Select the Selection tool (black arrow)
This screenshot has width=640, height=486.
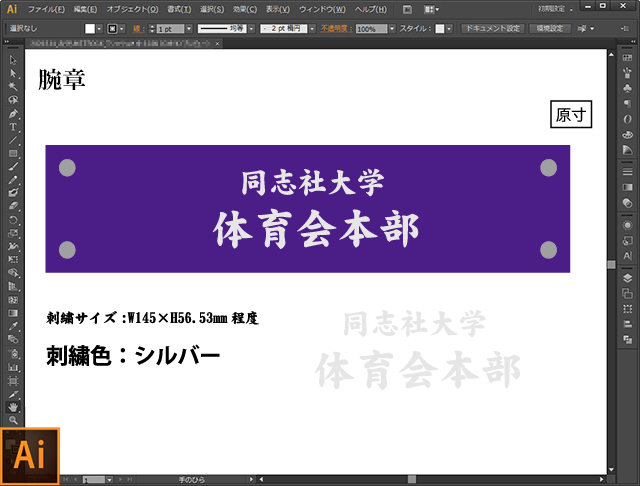(13, 60)
